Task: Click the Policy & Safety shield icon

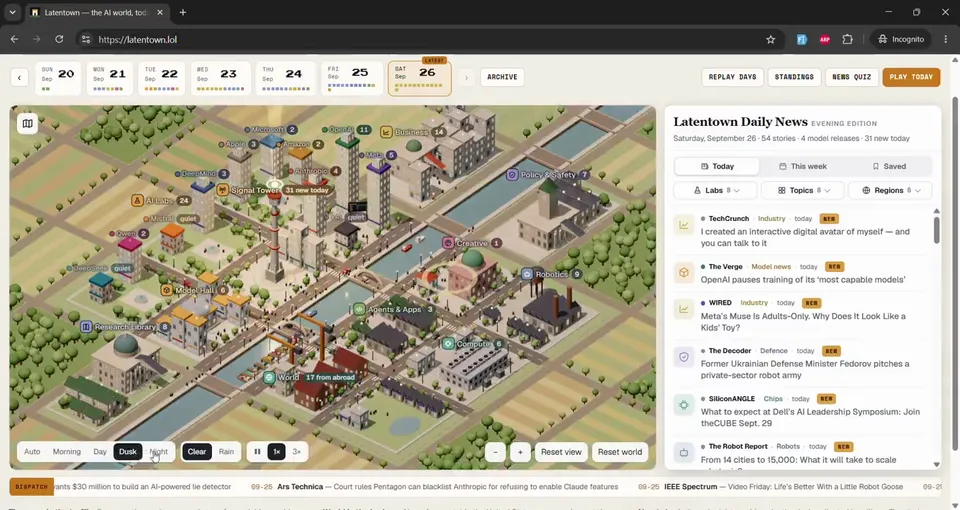Action: click(x=512, y=174)
